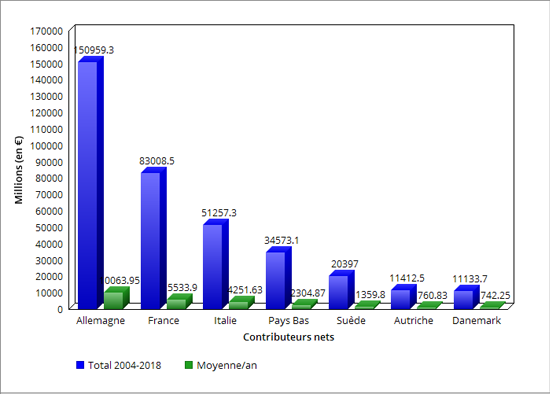Select the blue Pays Bas total bar
This screenshot has width=550, height=394.
tap(279, 278)
